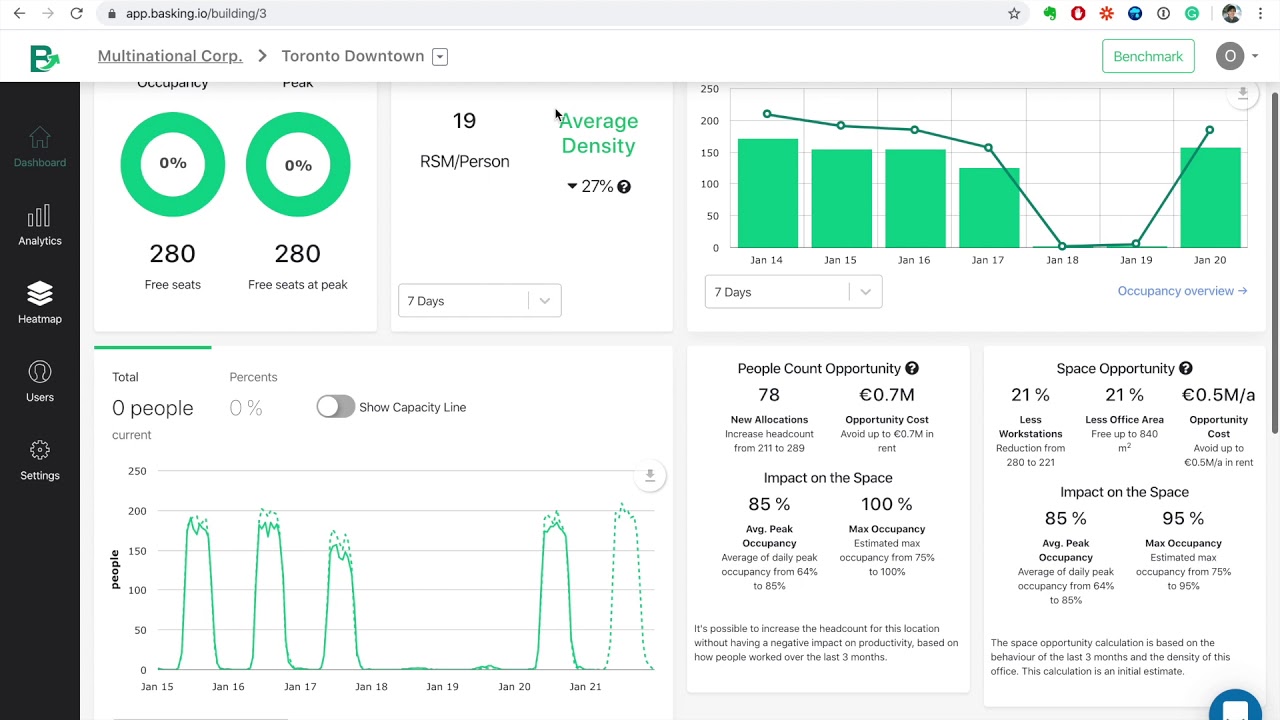Bookmark this page with star icon

[1014, 14]
